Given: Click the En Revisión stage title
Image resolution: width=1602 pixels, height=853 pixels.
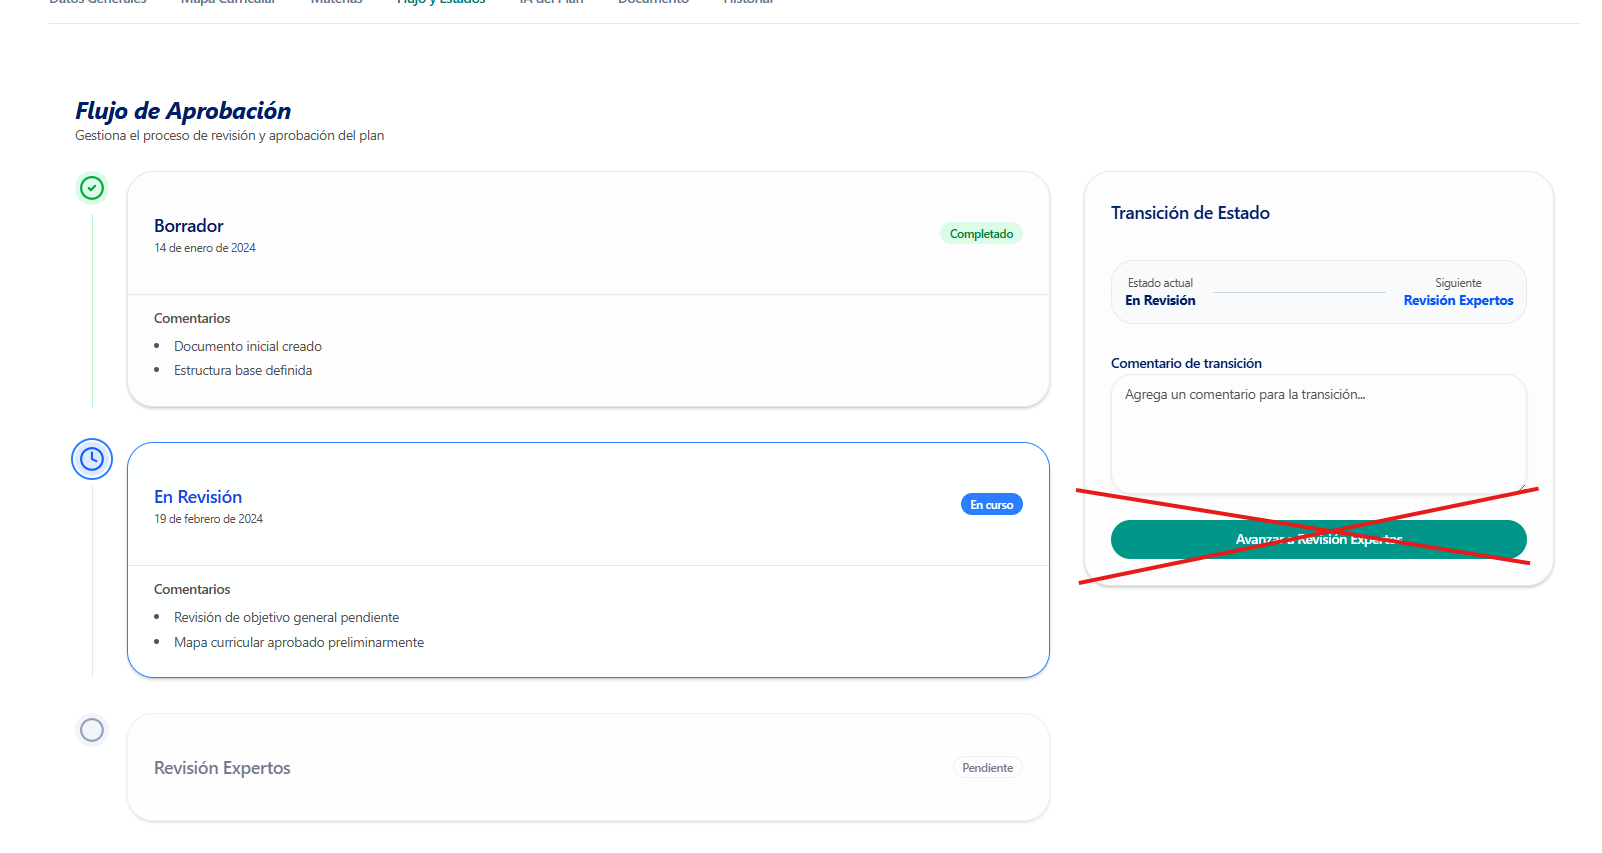Looking at the screenshot, I should click(x=198, y=497).
